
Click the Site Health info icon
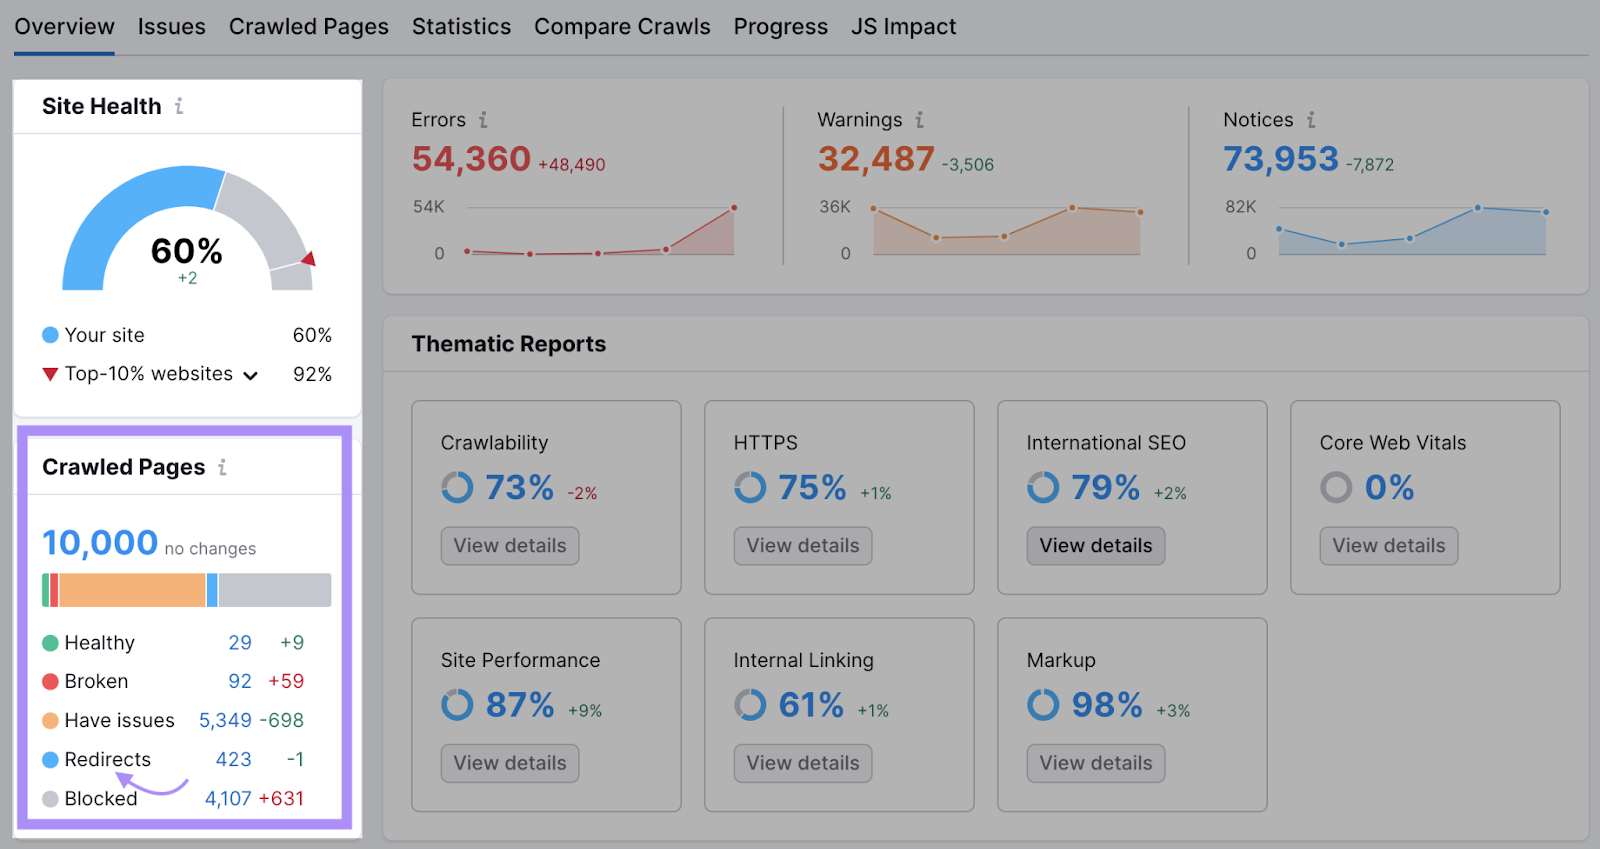[179, 106]
